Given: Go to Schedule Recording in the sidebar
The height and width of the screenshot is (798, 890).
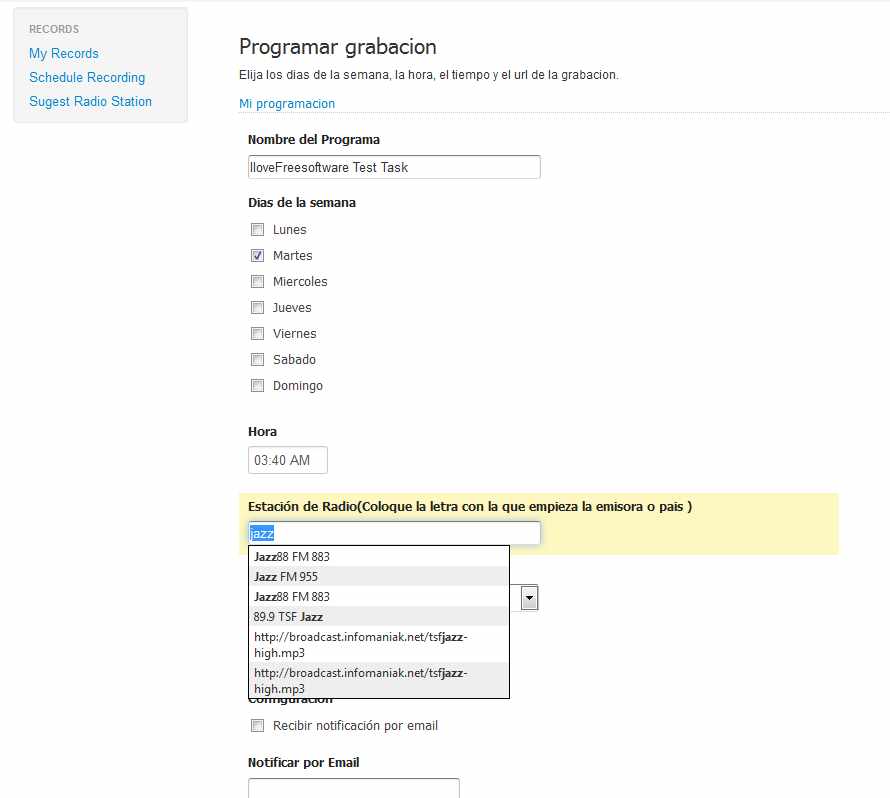Looking at the screenshot, I should coord(87,77).
